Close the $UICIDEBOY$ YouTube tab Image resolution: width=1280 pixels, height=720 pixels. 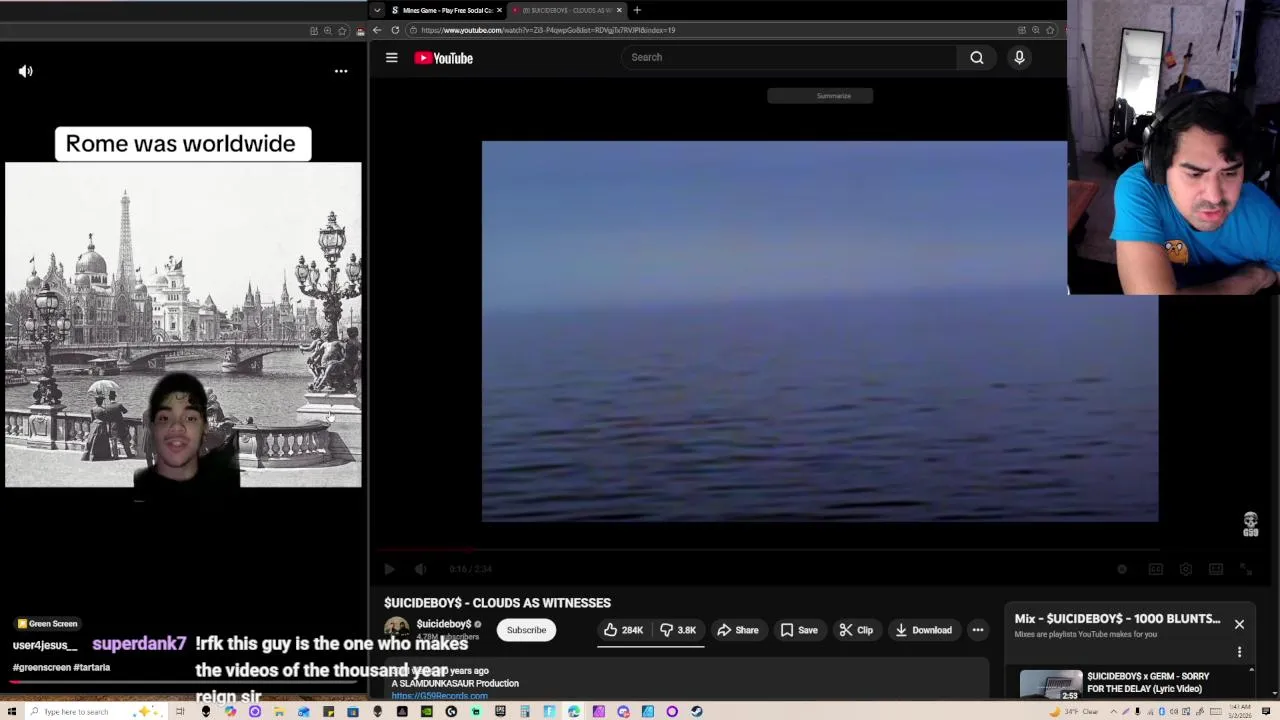(619, 10)
